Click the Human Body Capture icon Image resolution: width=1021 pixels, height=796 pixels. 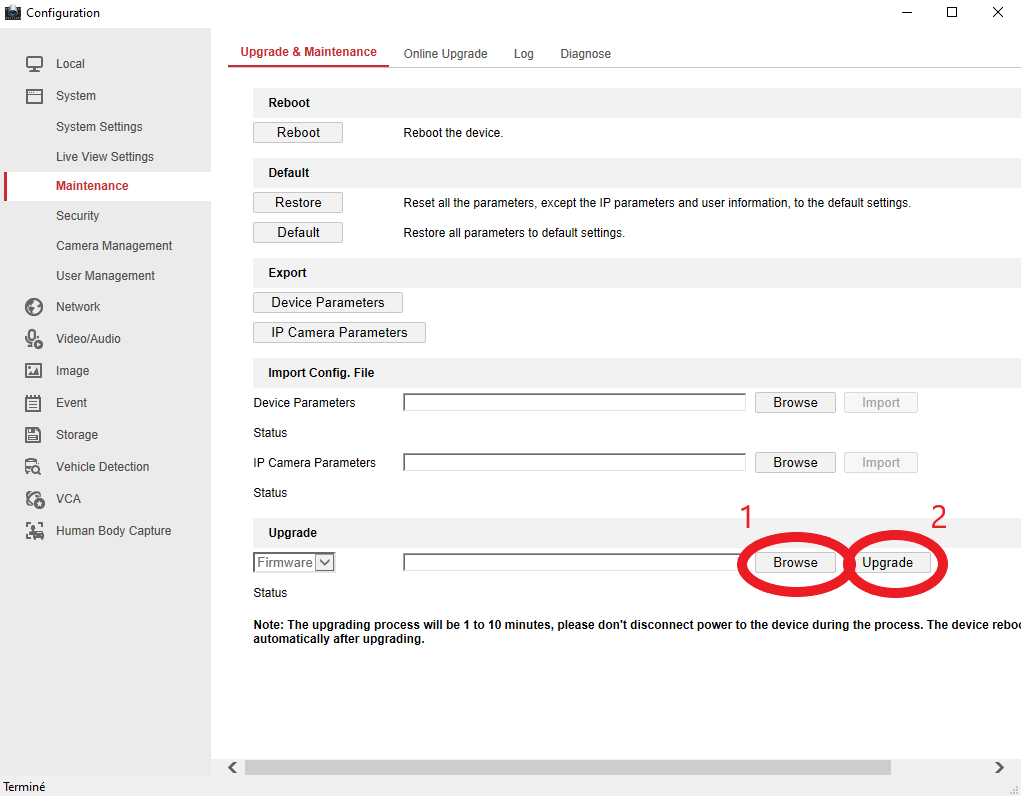pos(35,531)
